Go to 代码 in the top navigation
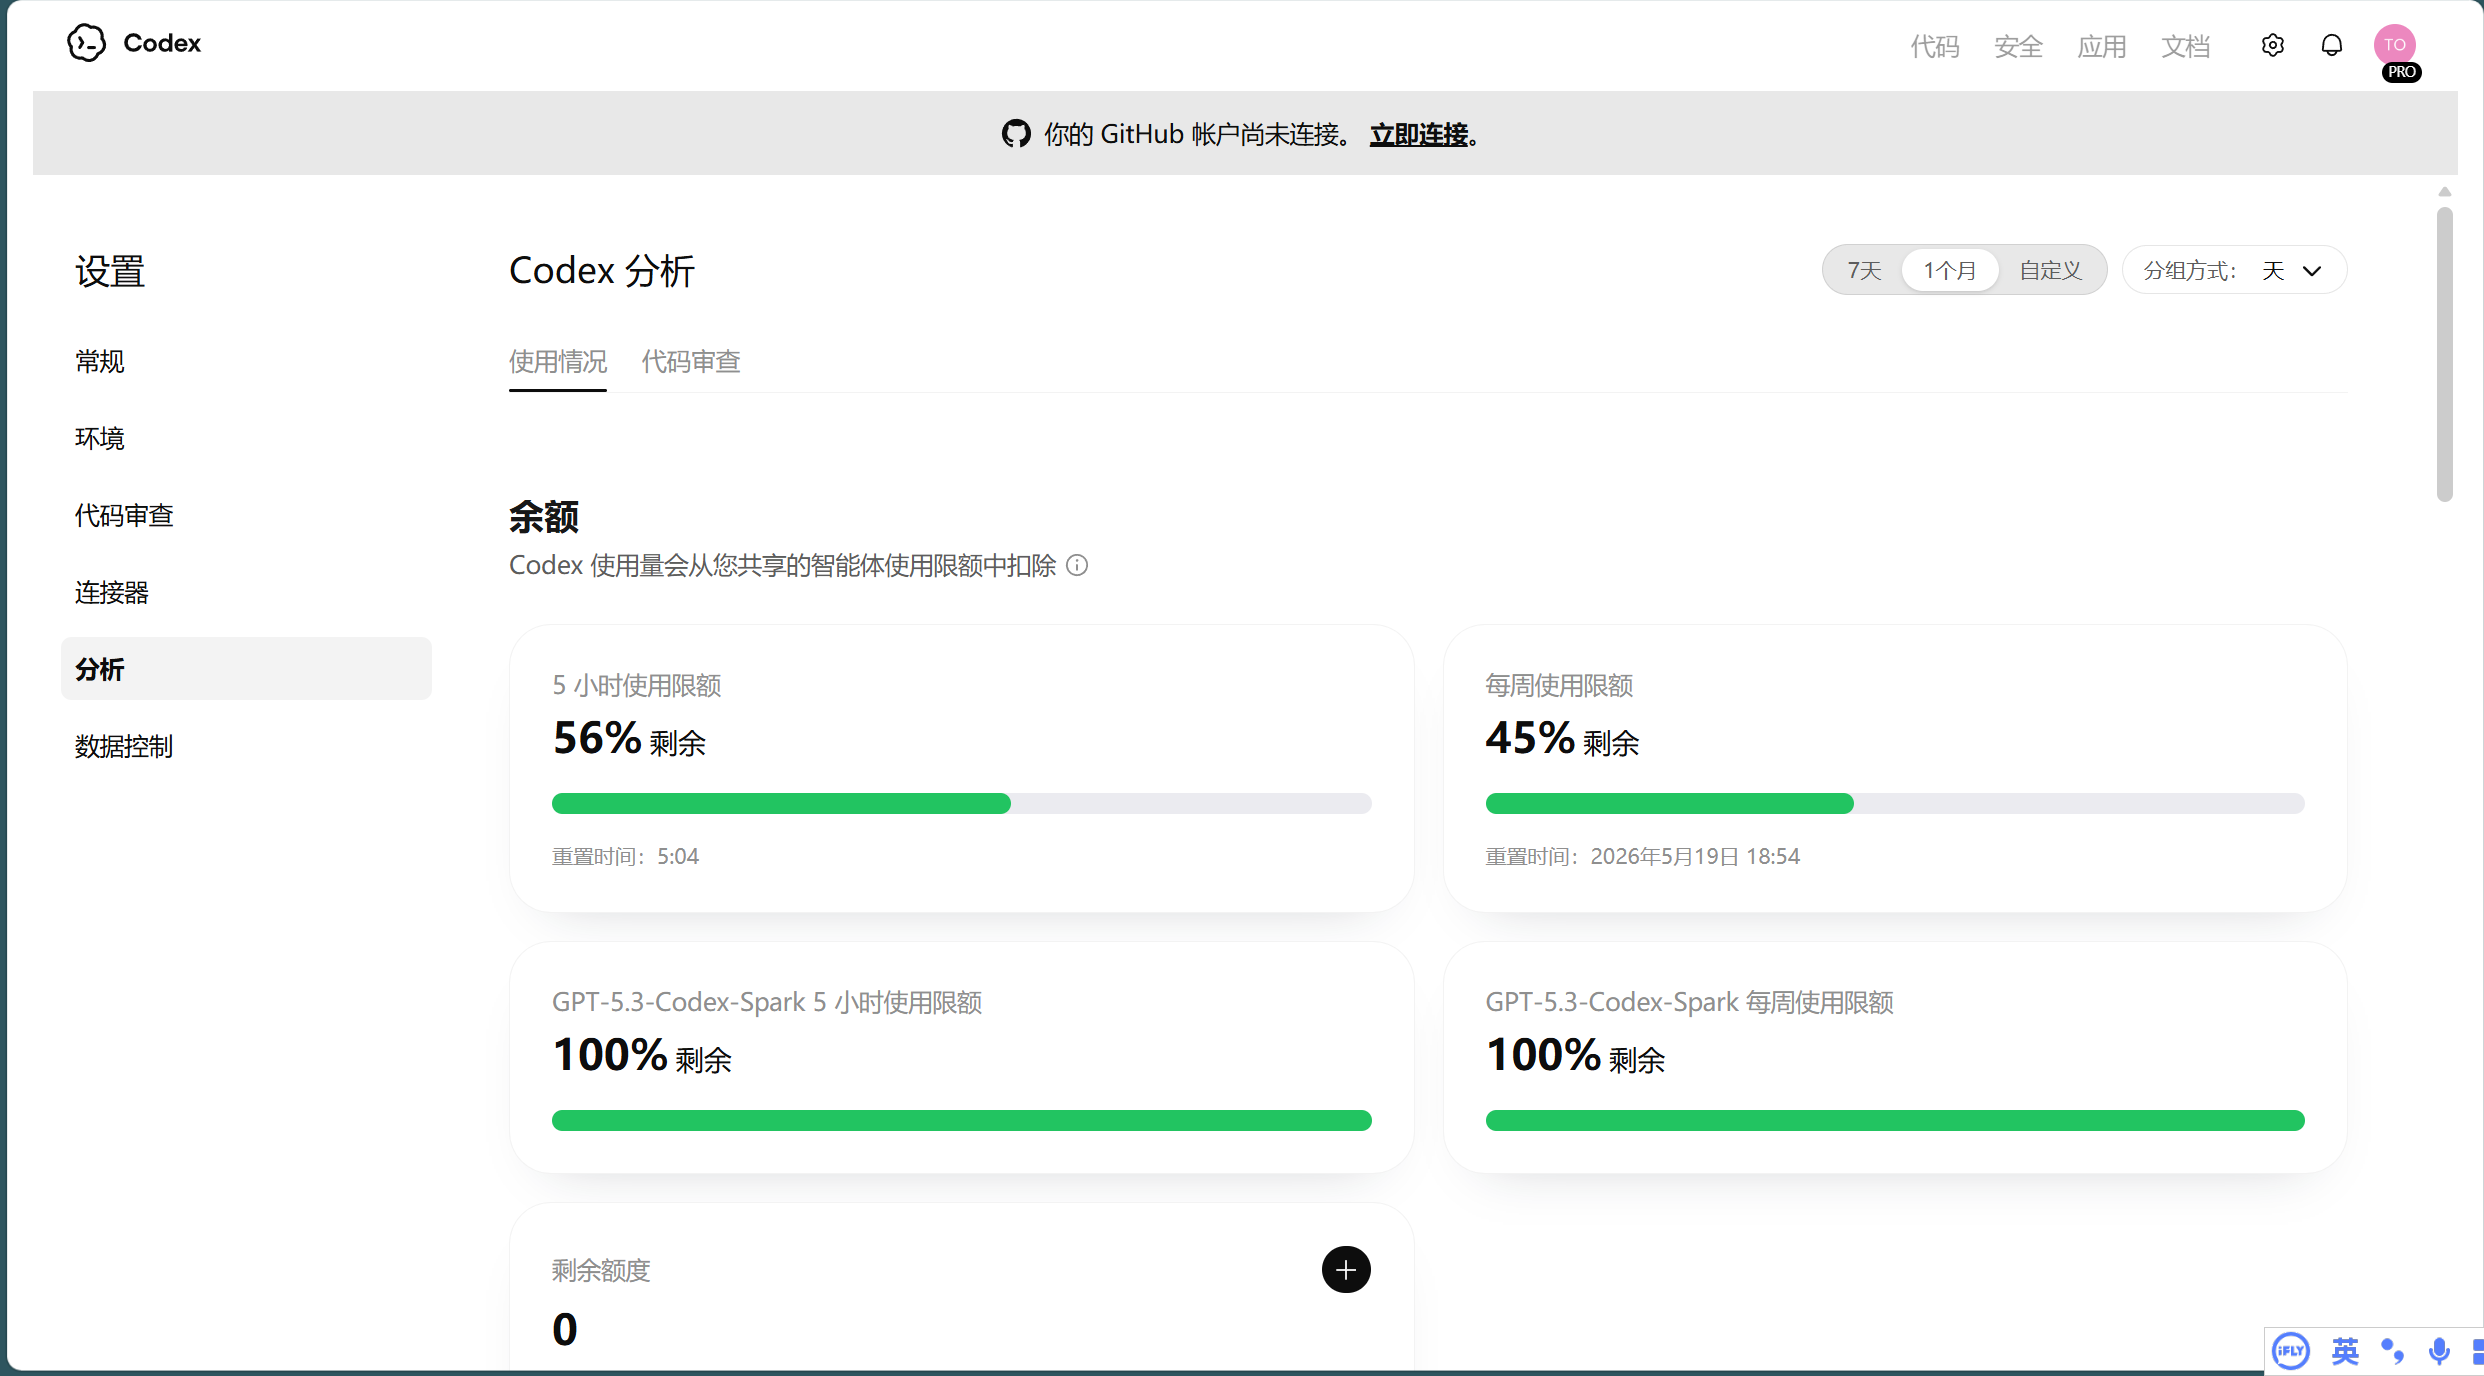This screenshot has width=2484, height=1376. click(x=1935, y=46)
